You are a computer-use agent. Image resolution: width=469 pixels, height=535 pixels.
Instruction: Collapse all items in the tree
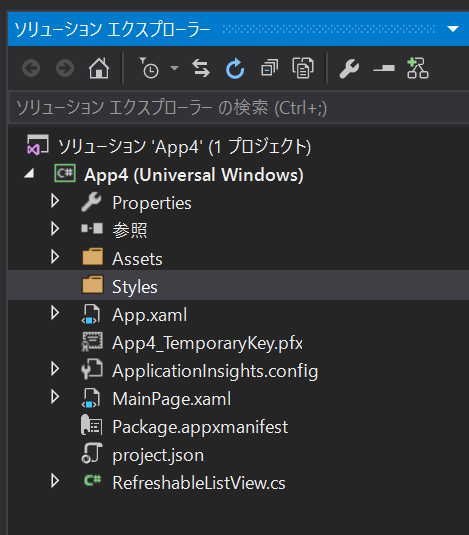point(269,68)
